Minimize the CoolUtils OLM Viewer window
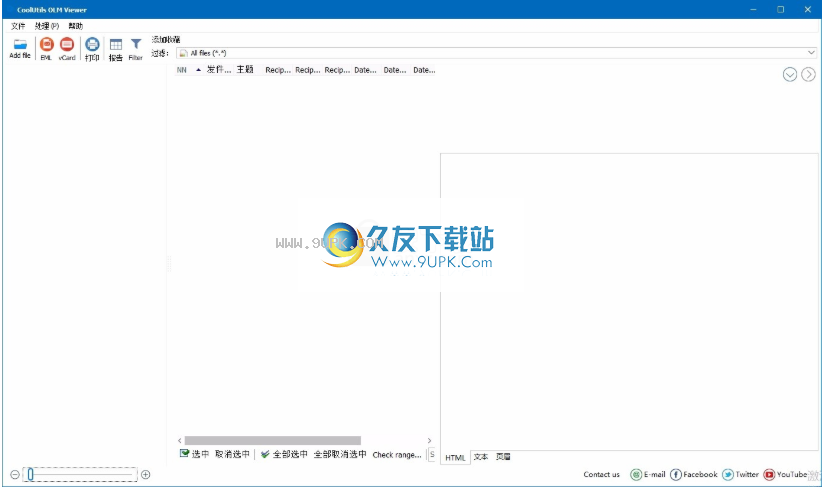Image resolution: width=823 pixels, height=491 pixels. coord(754,9)
